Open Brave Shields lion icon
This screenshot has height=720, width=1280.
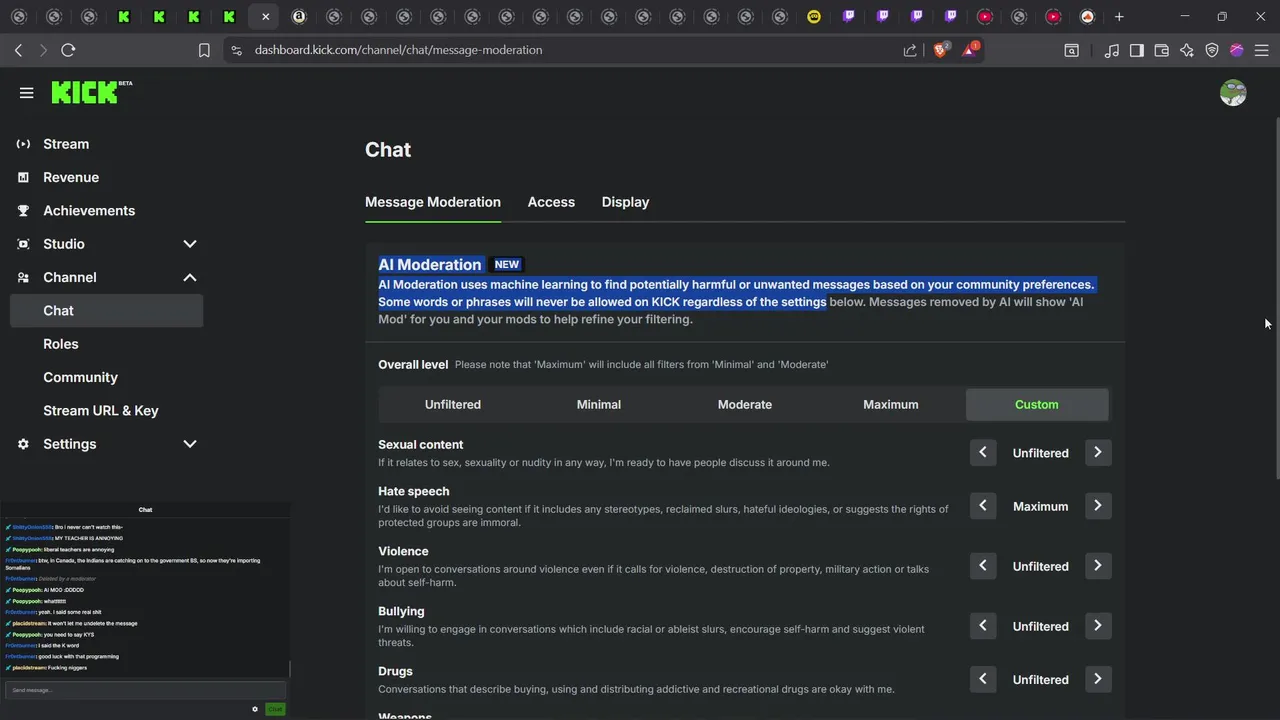pyautogui.click(x=941, y=50)
